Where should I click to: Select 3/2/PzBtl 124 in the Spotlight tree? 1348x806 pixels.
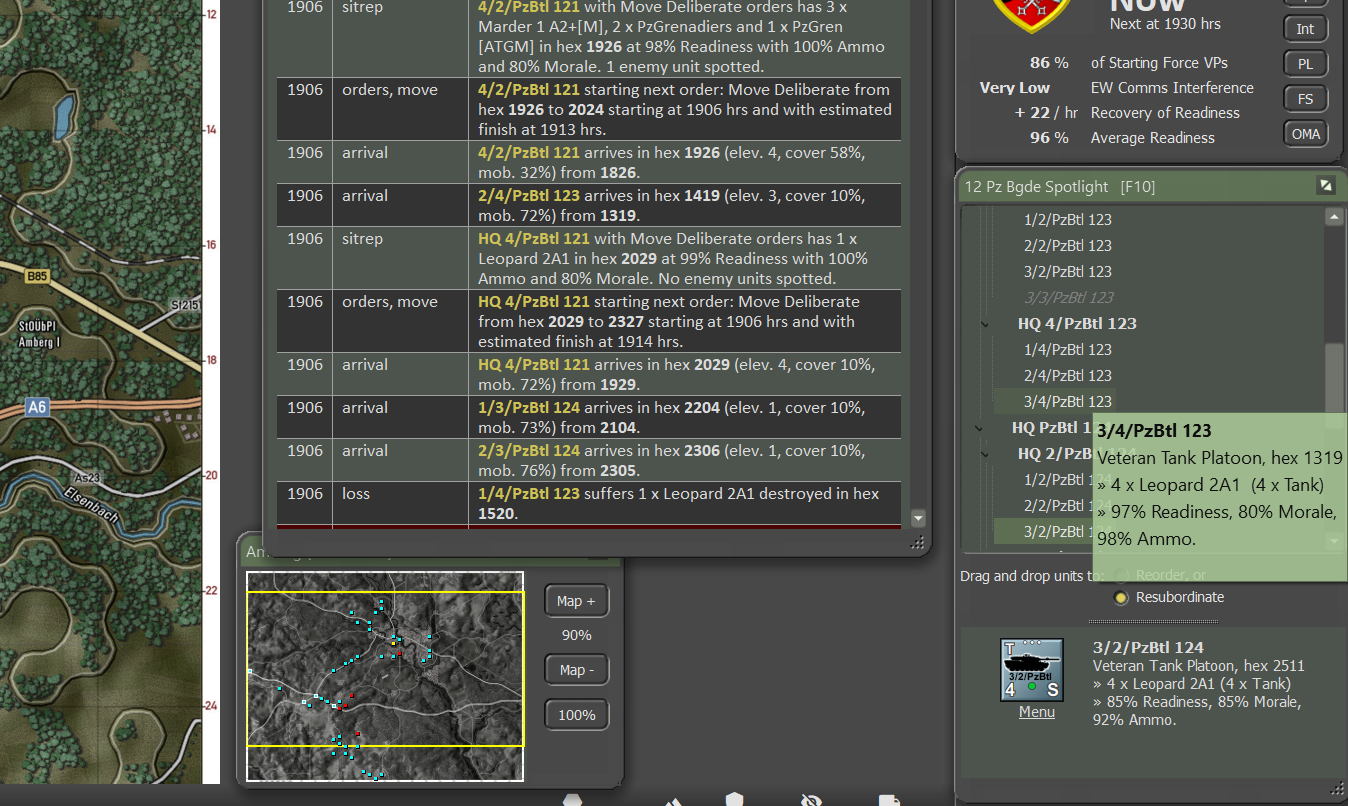coord(1058,532)
